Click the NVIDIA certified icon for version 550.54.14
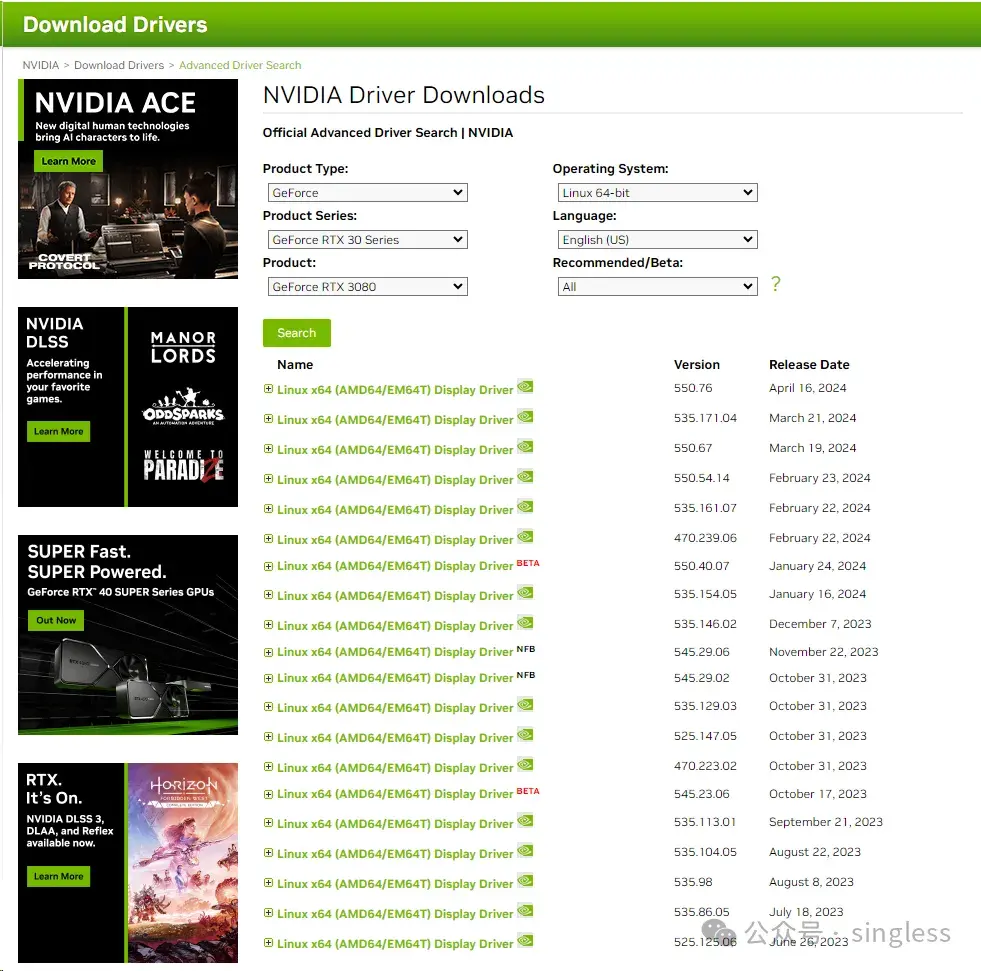 525,477
